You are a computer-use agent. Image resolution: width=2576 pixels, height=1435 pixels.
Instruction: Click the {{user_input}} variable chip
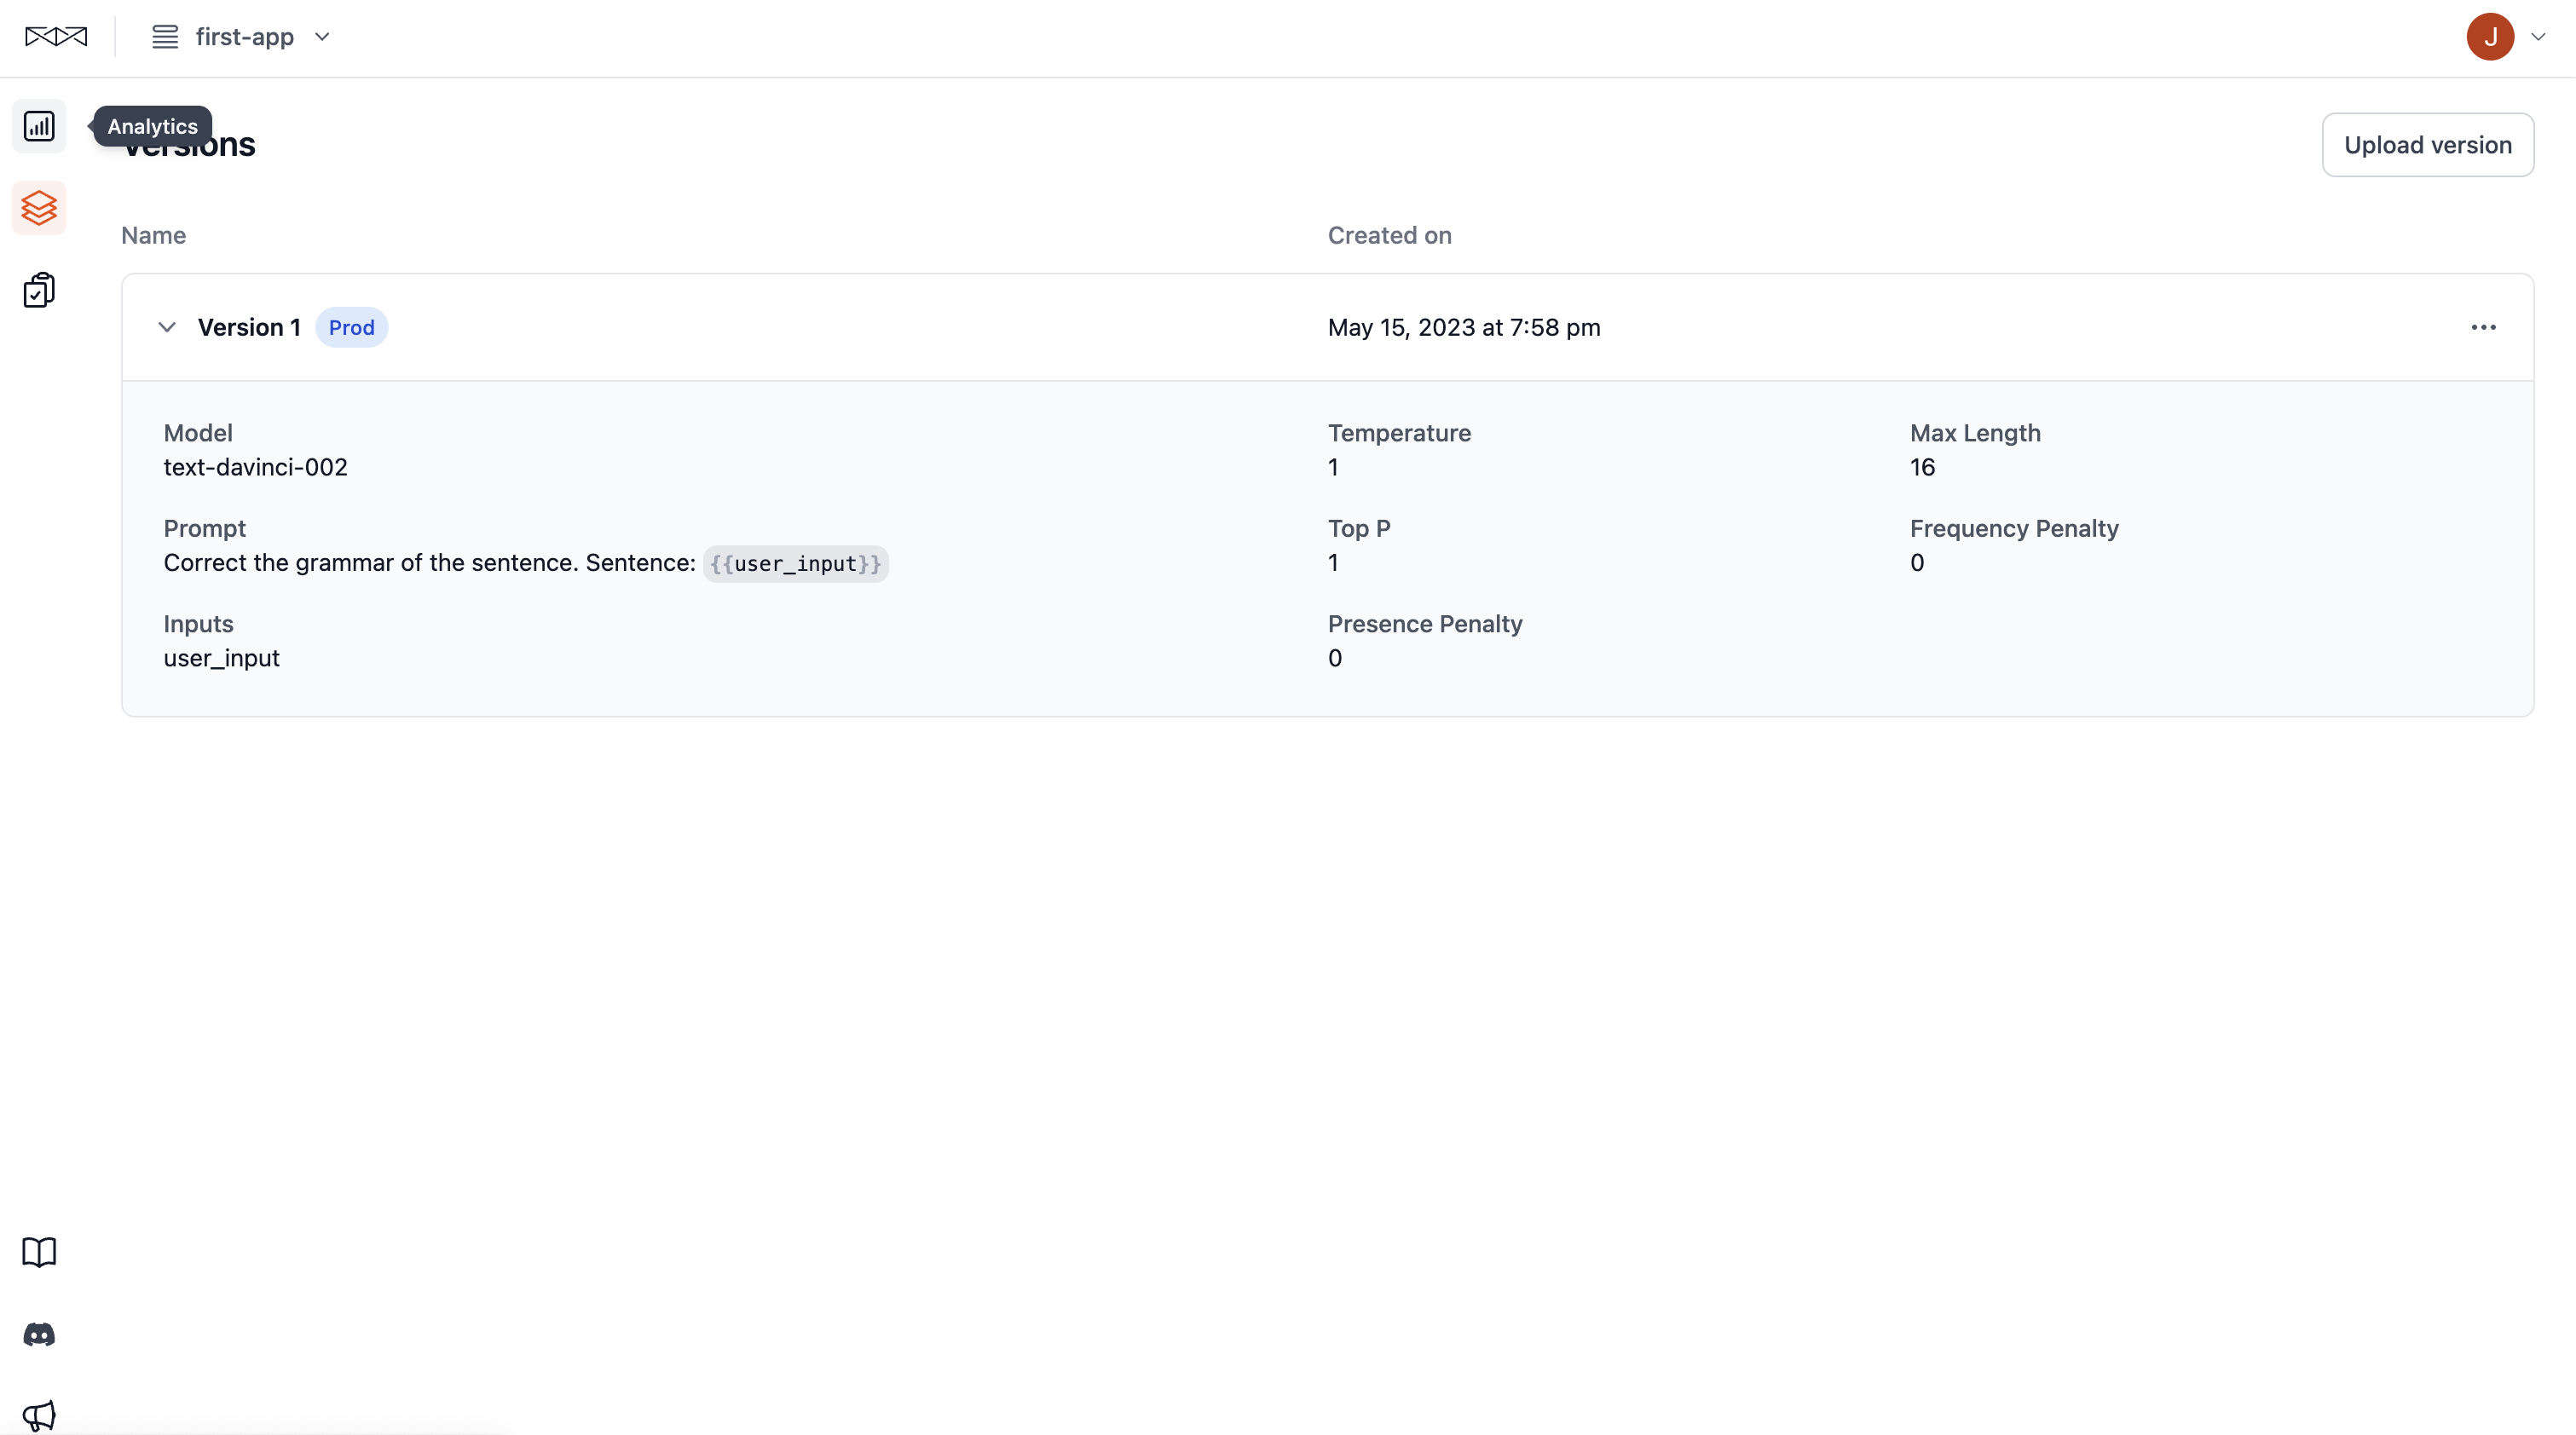(x=795, y=563)
